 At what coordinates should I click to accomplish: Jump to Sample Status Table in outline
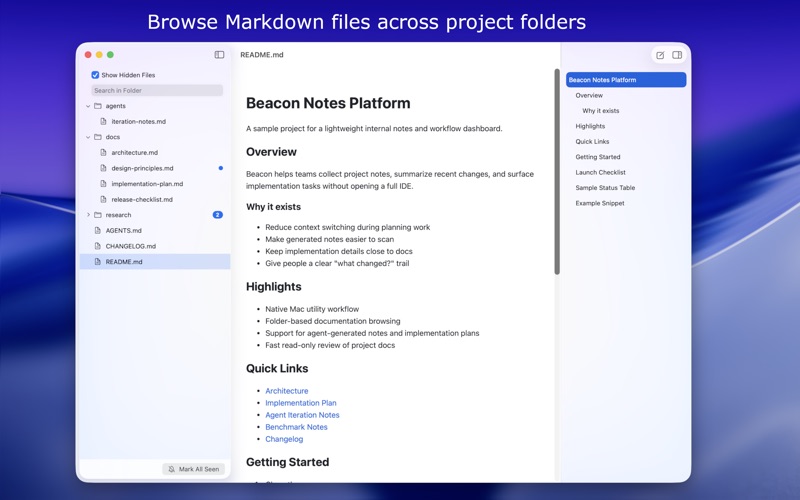tap(605, 188)
